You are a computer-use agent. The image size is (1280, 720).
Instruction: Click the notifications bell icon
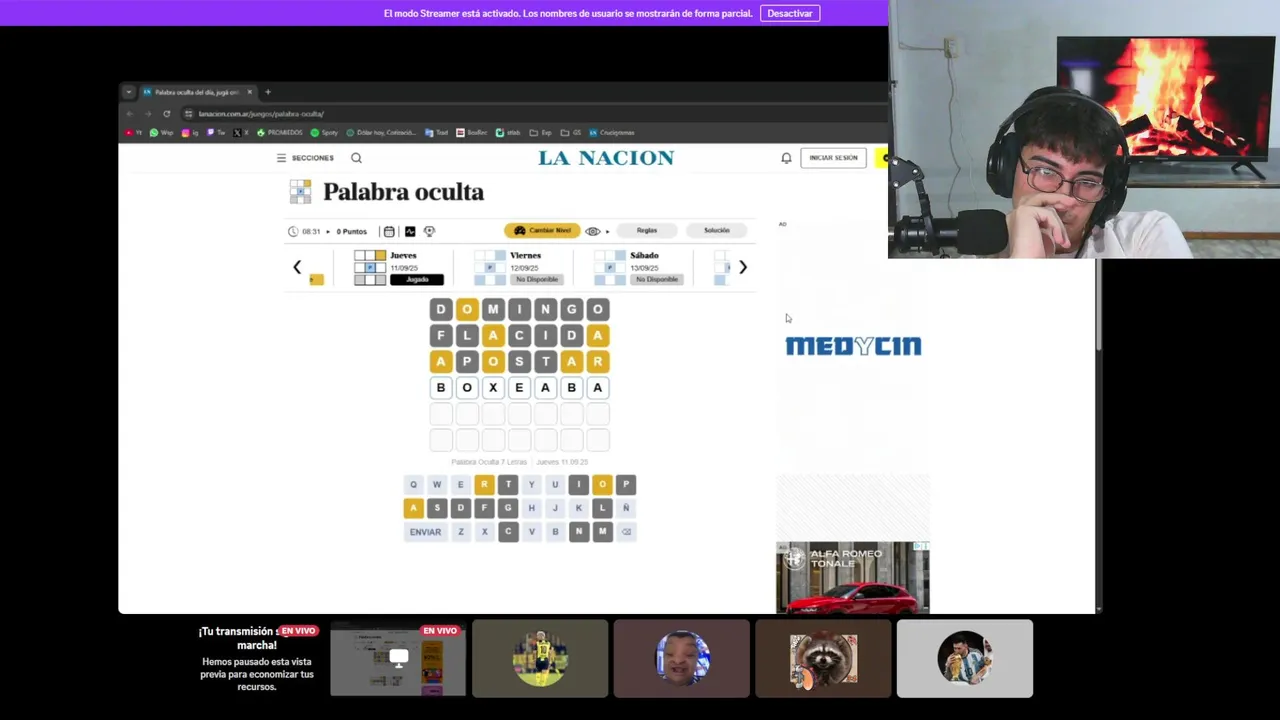tap(786, 158)
